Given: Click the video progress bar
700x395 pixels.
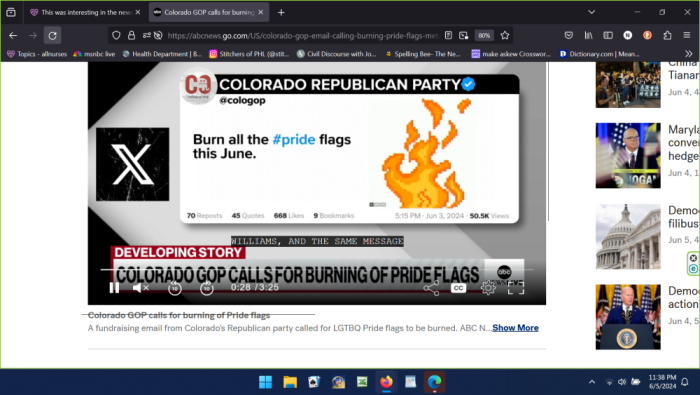Looking at the screenshot, I should coord(317,270).
